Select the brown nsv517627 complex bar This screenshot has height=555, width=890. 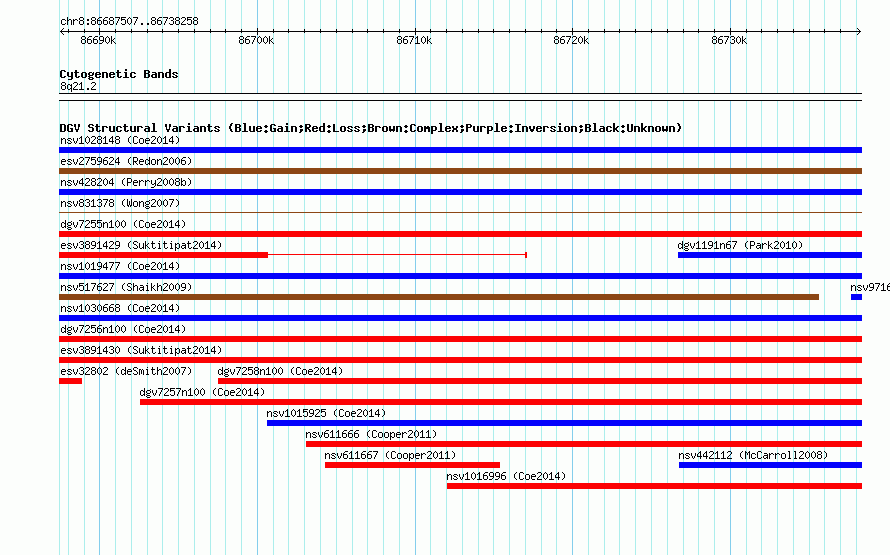[439, 297]
